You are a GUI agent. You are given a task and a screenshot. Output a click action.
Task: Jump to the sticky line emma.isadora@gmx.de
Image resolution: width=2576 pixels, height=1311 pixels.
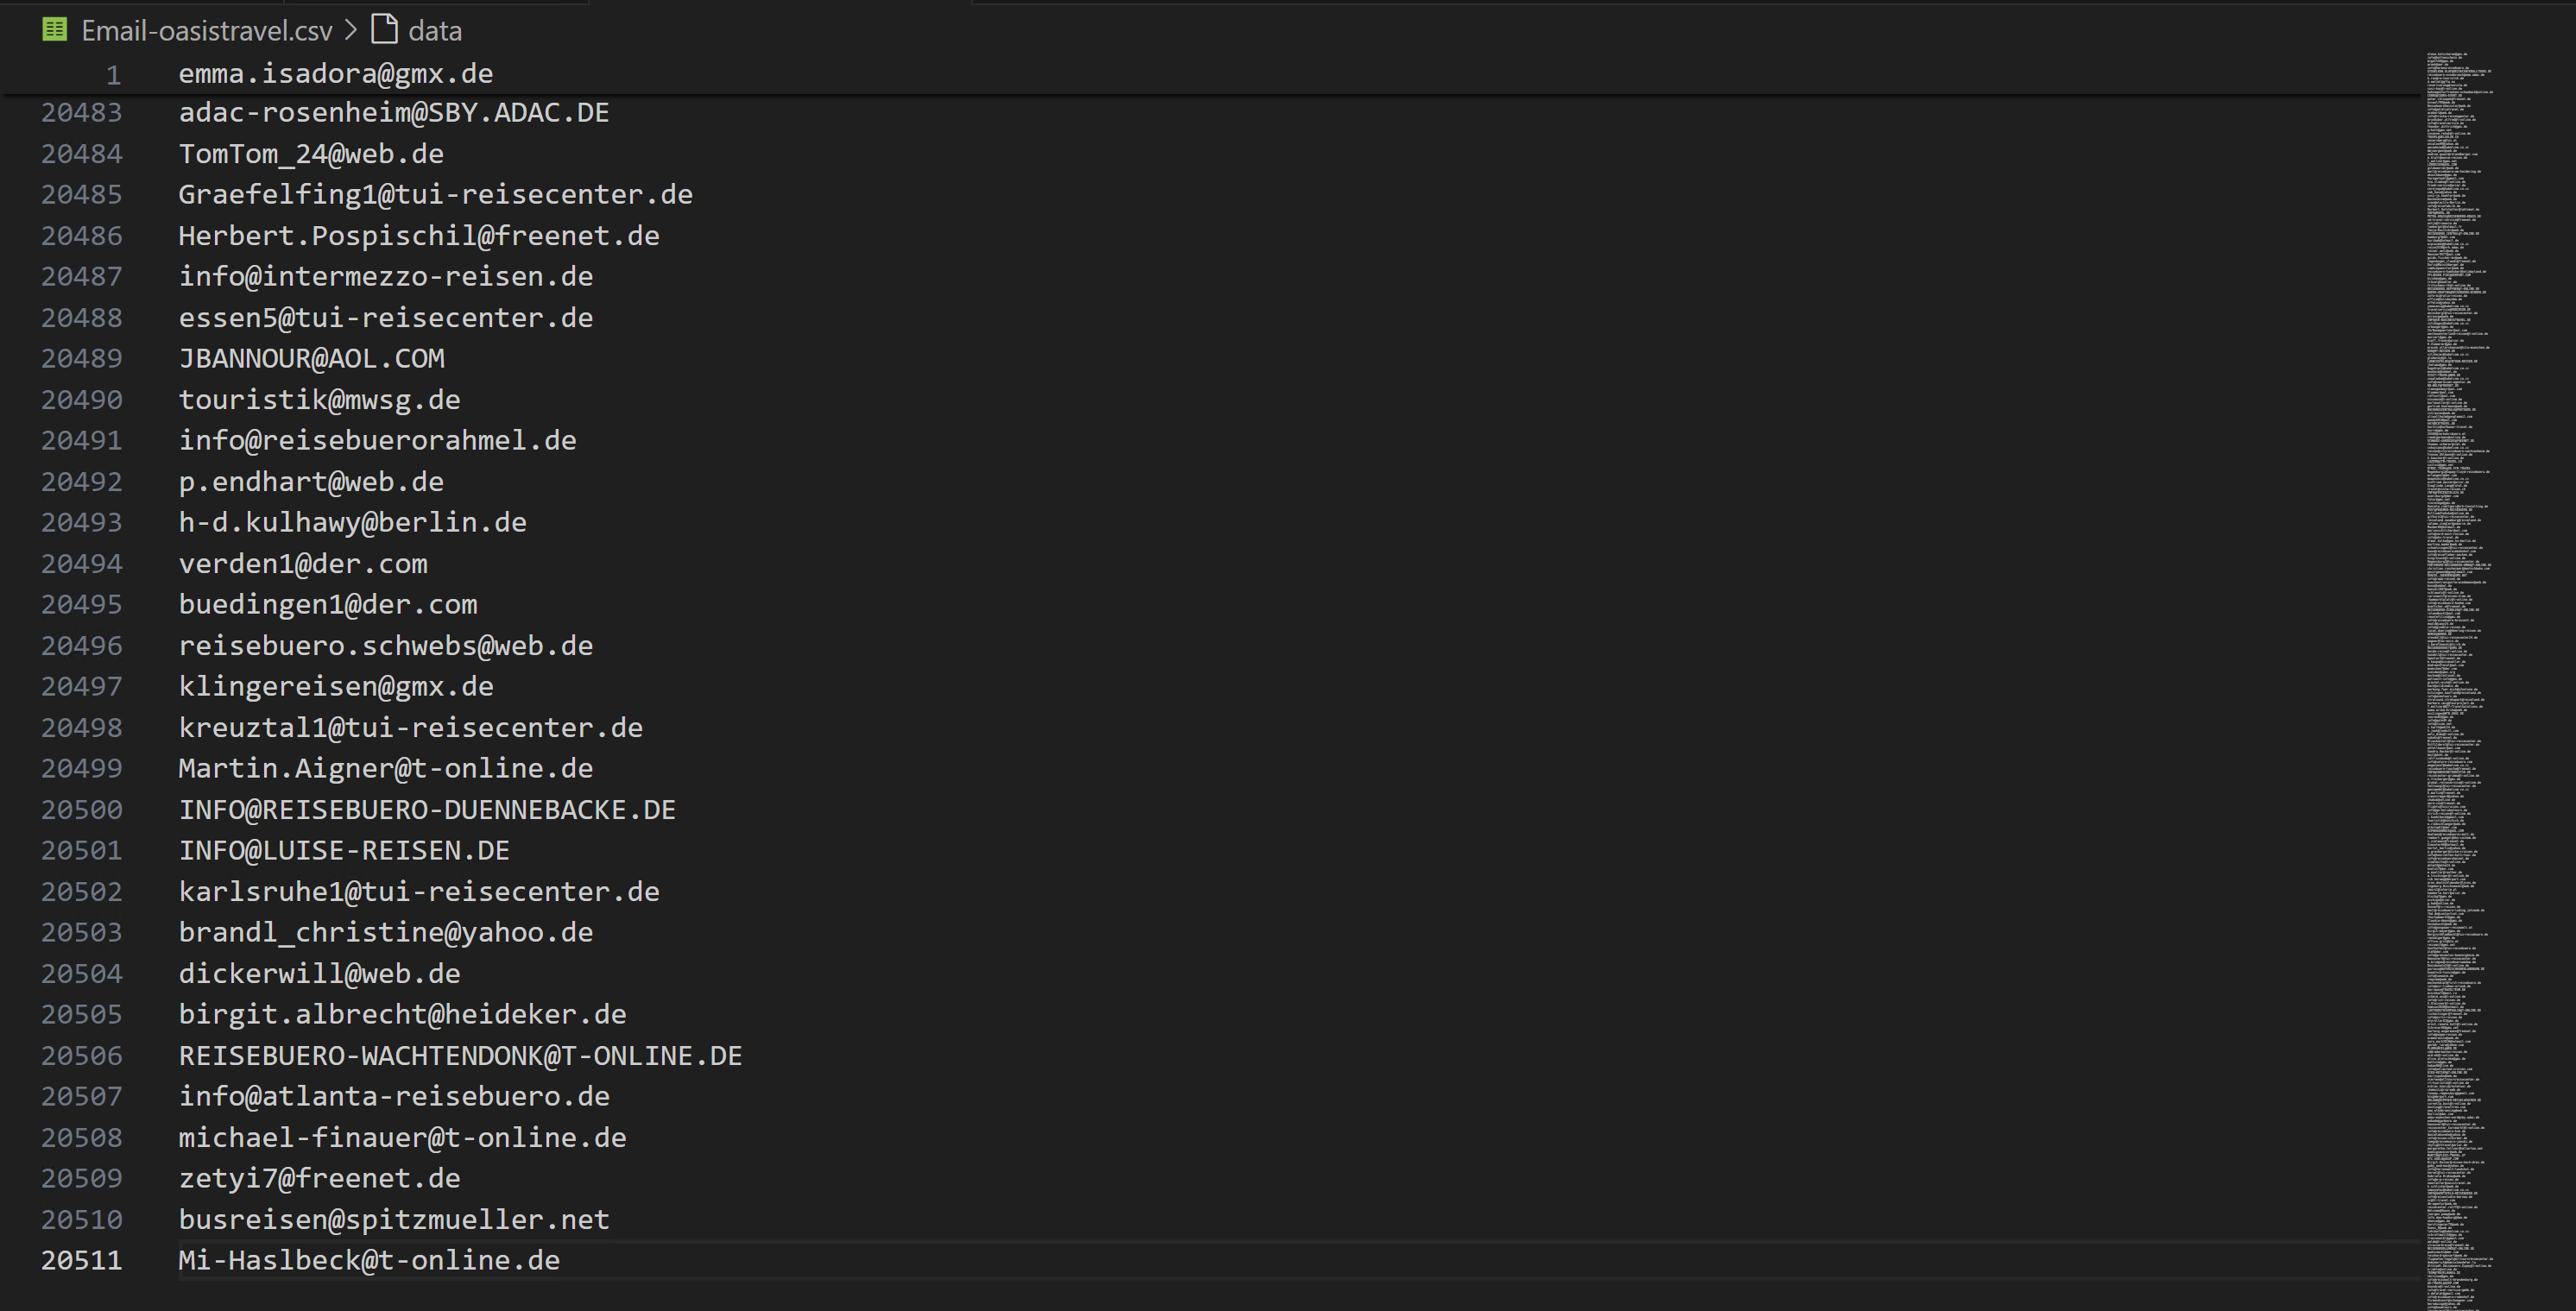point(335,74)
